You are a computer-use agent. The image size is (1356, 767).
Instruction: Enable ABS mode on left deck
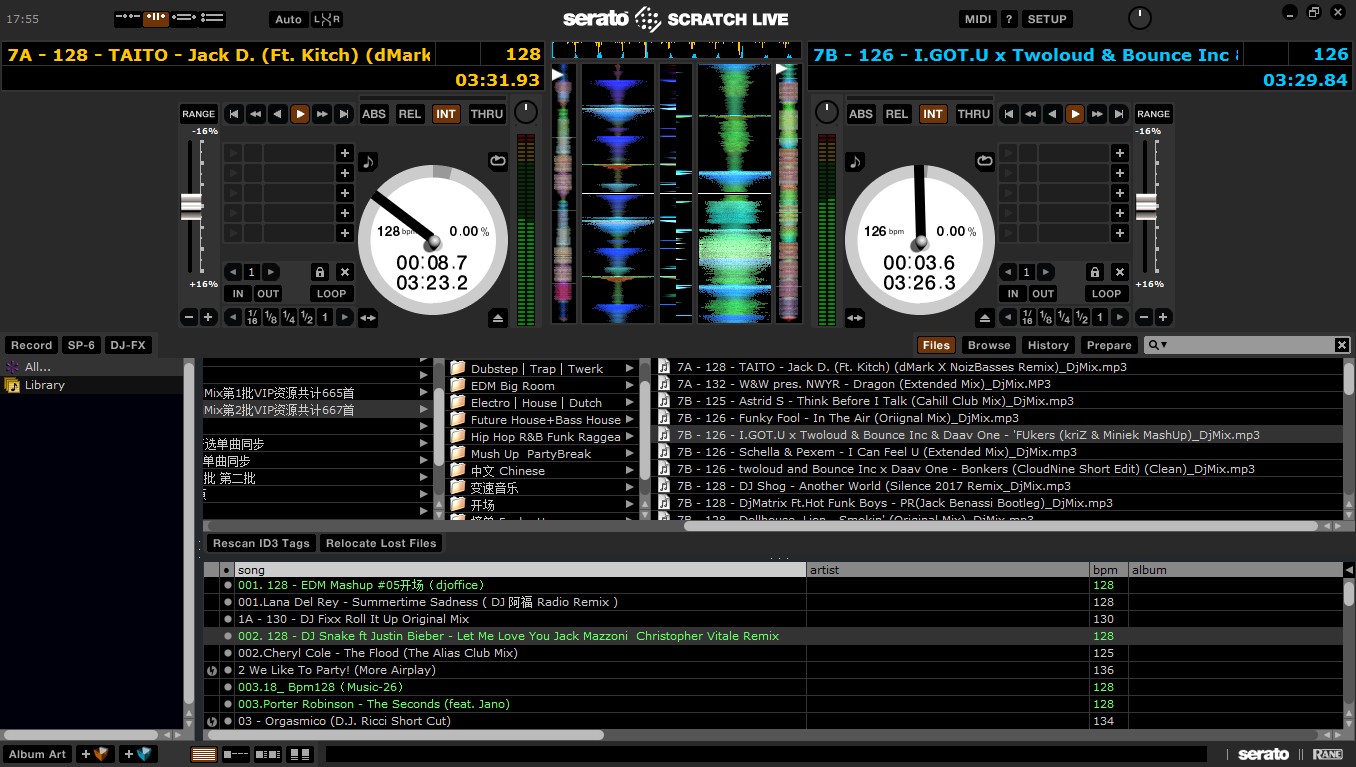coord(374,114)
